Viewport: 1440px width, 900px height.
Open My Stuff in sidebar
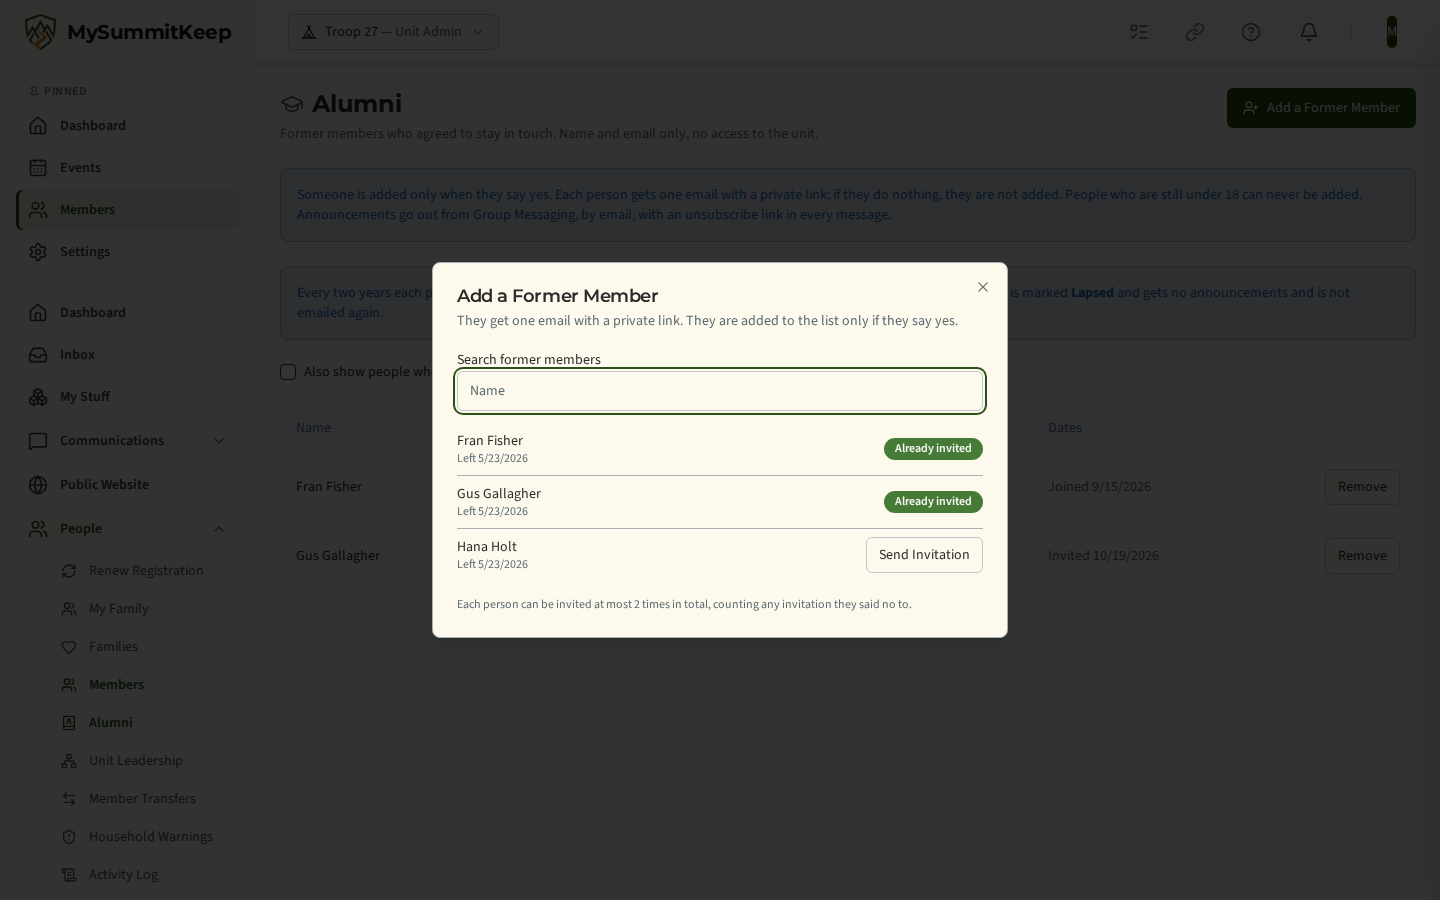coord(128,397)
